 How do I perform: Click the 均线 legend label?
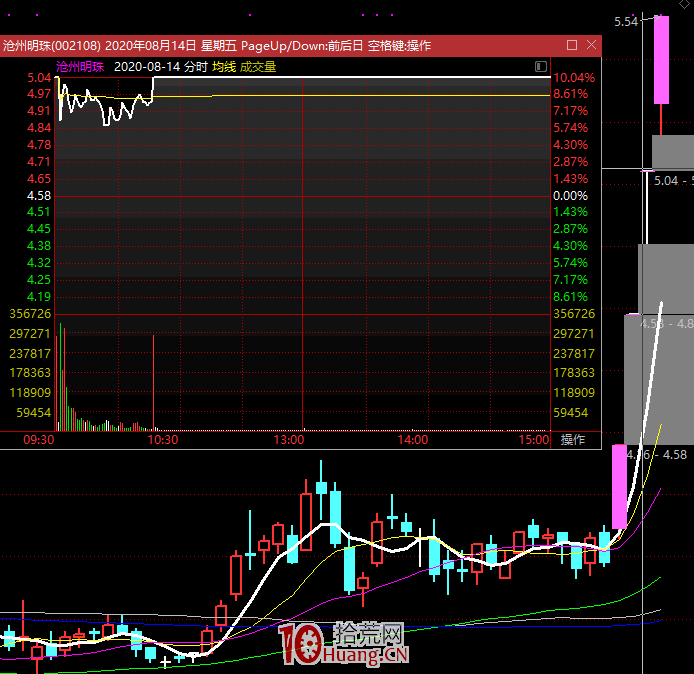click(x=224, y=67)
